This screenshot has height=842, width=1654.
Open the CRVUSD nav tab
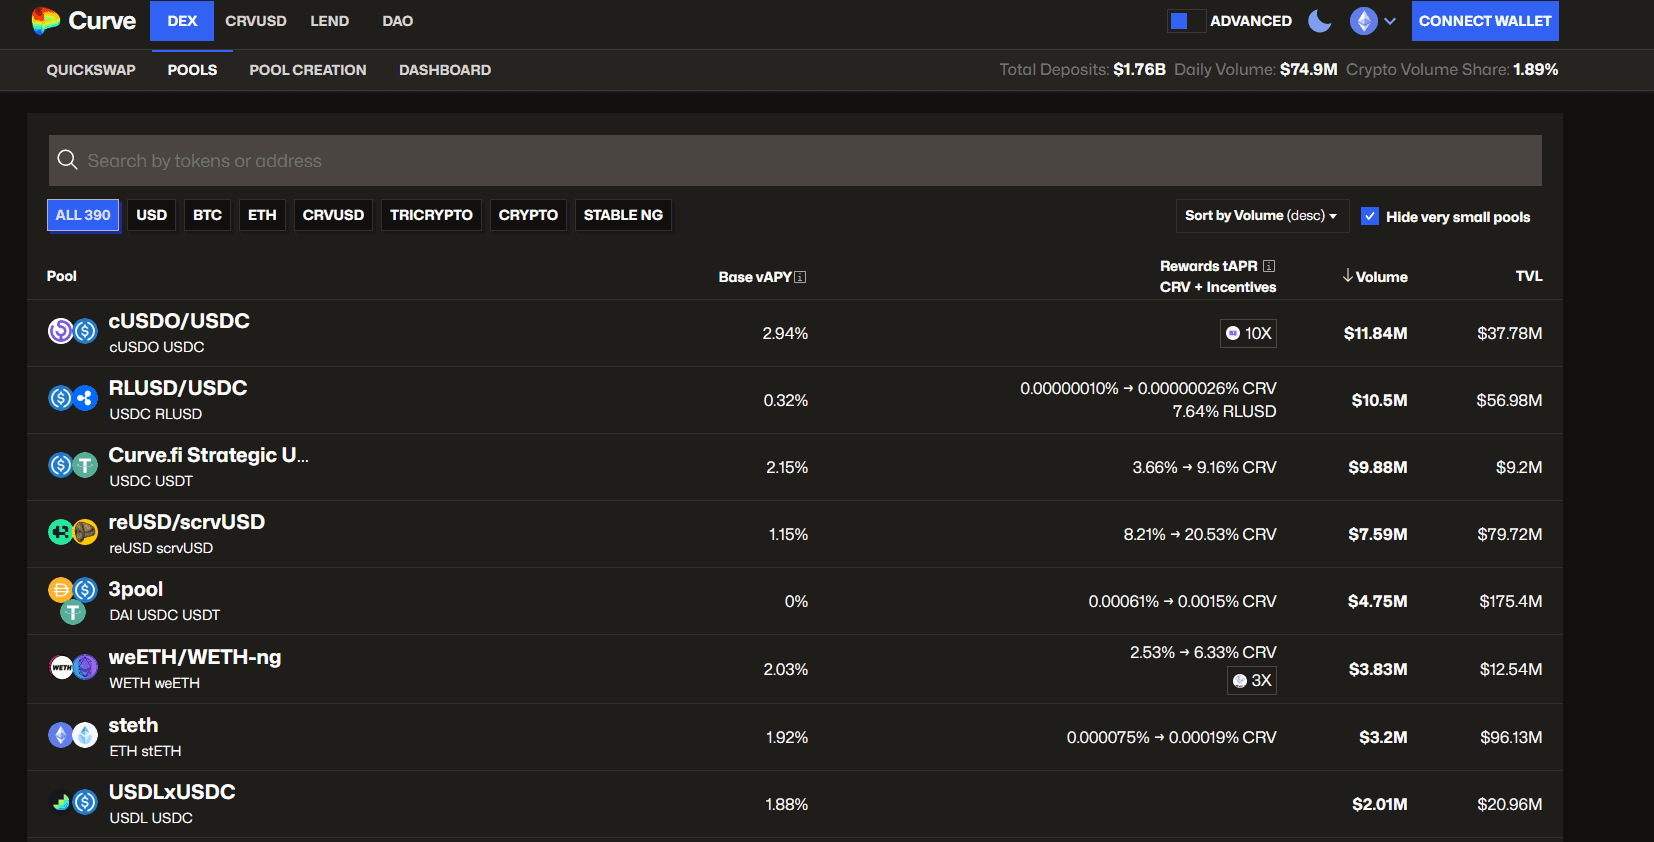256,21
